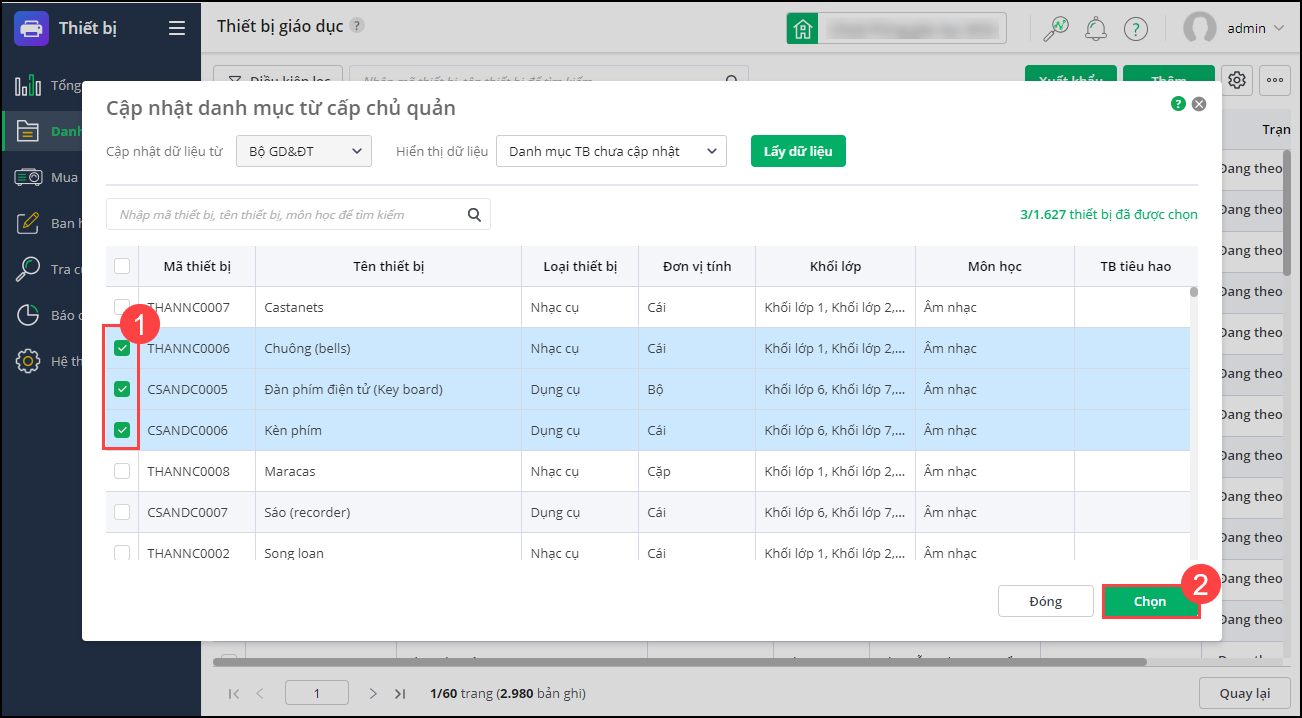Click the green help icon in dialog header
Screen dimensions: 1302x718
1178,103
